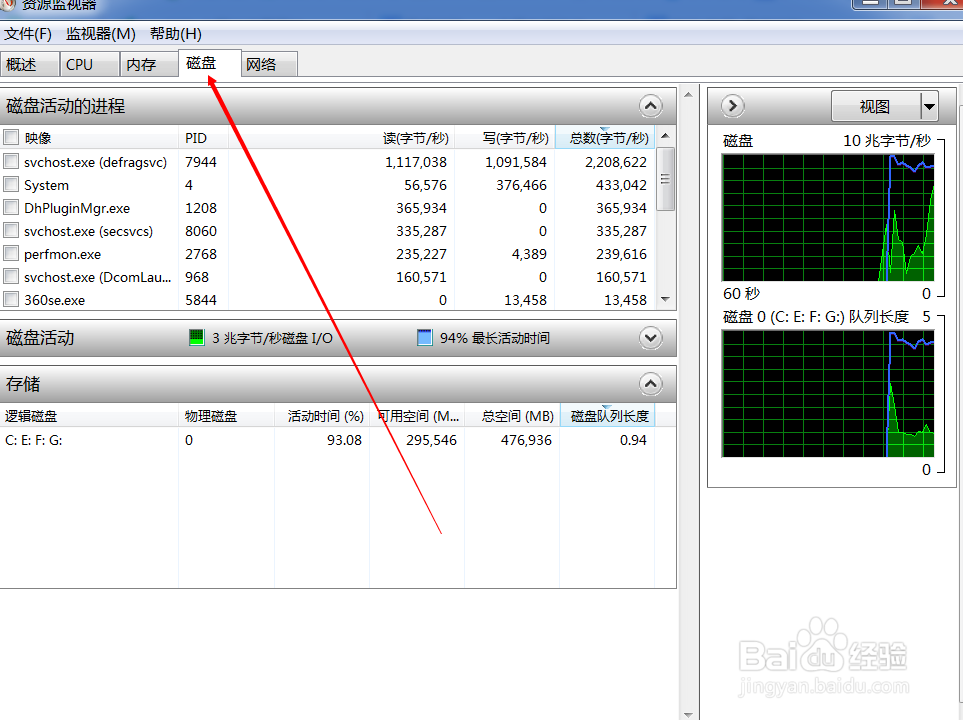Viewport: 963px width, 720px height.
Task: Check the 360se.exe checkbox
Action: (x=10, y=300)
